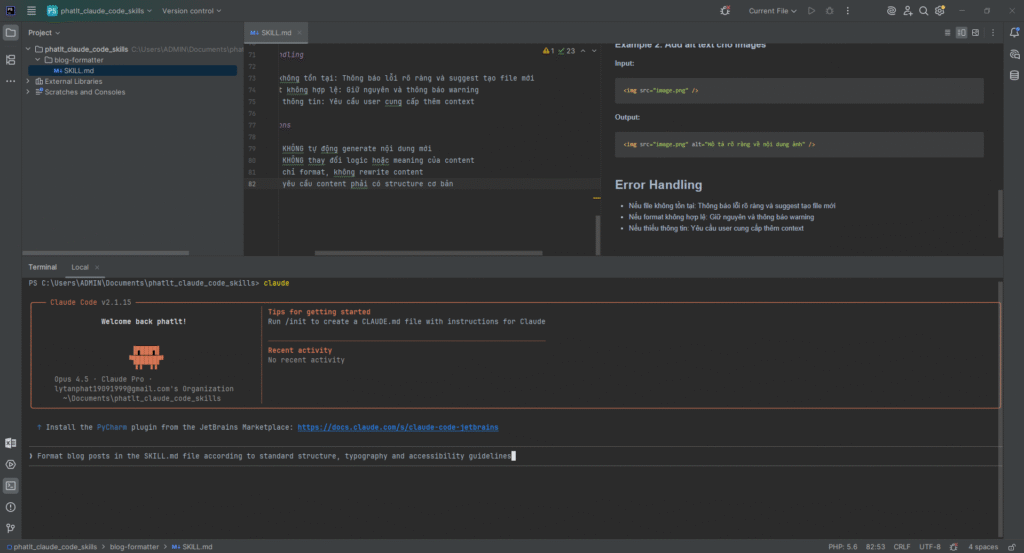Toggle the Terminal tool window button
Viewport: 1024px width, 553px height.
(x=11, y=485)
